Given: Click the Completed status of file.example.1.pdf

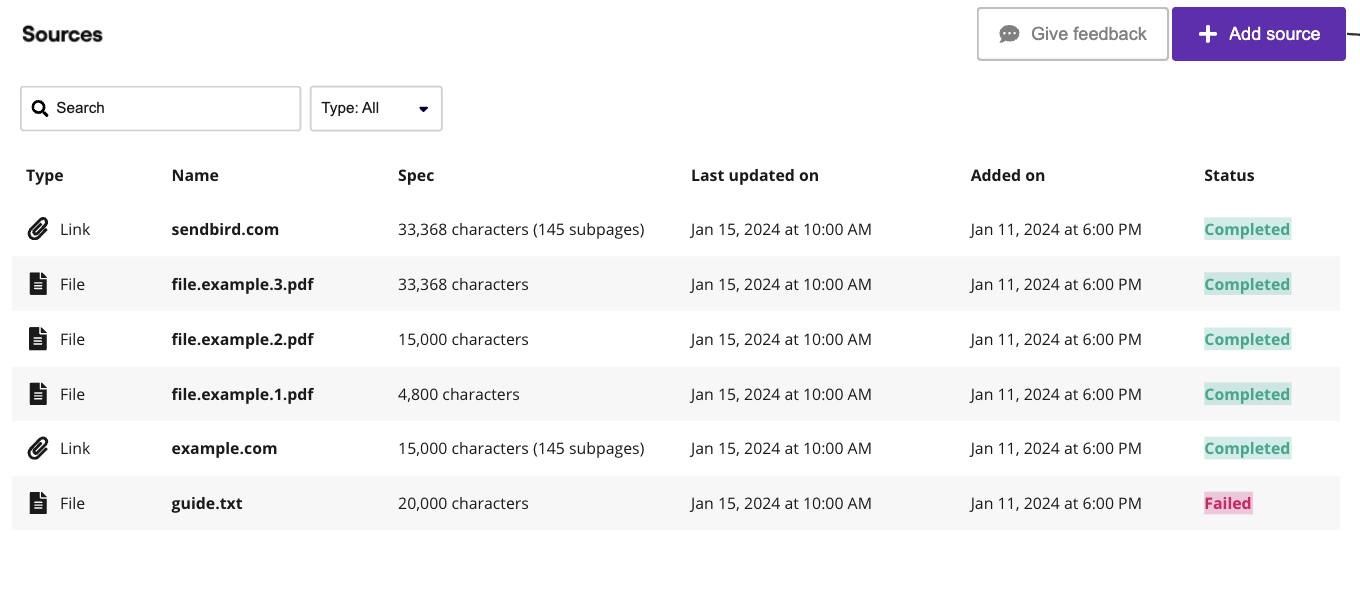Looking at the screenshot, I should pyautogui.click(x=1247, y=394).
